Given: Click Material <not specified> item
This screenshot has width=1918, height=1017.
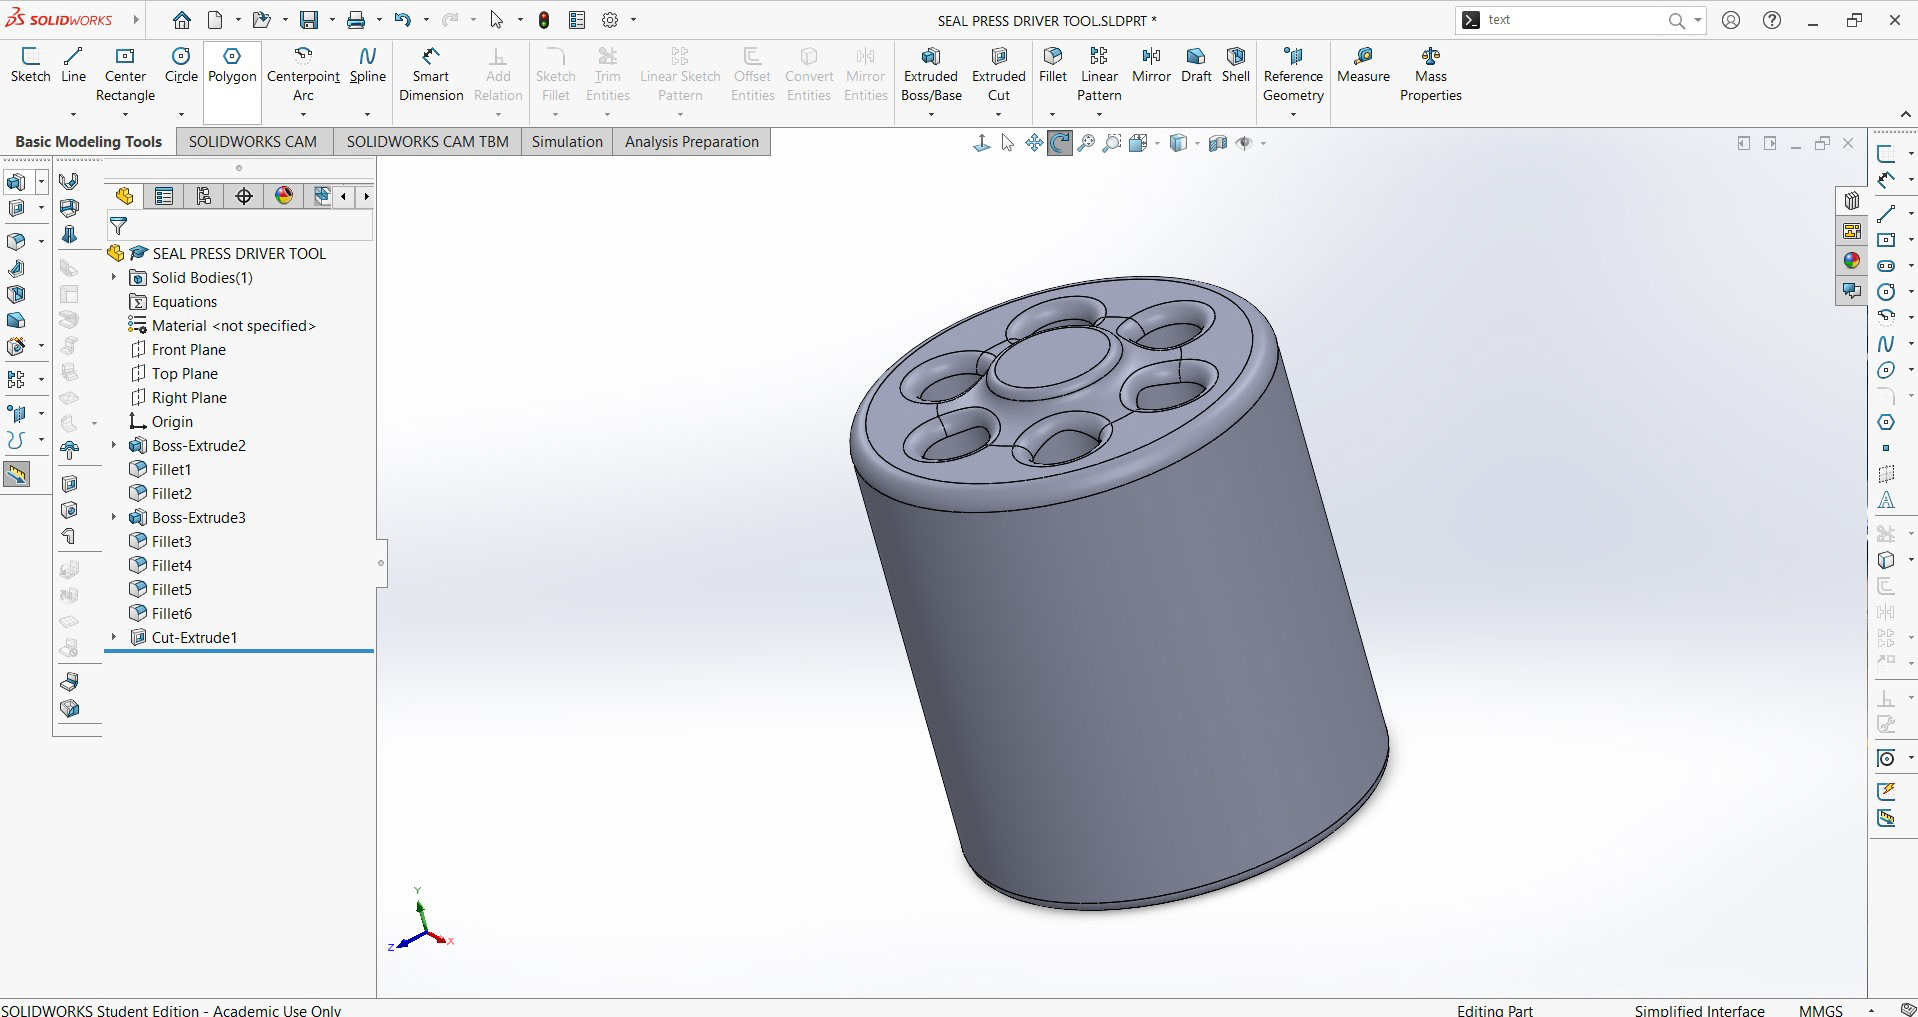Looking at the screenshot, I should [233, 325].
